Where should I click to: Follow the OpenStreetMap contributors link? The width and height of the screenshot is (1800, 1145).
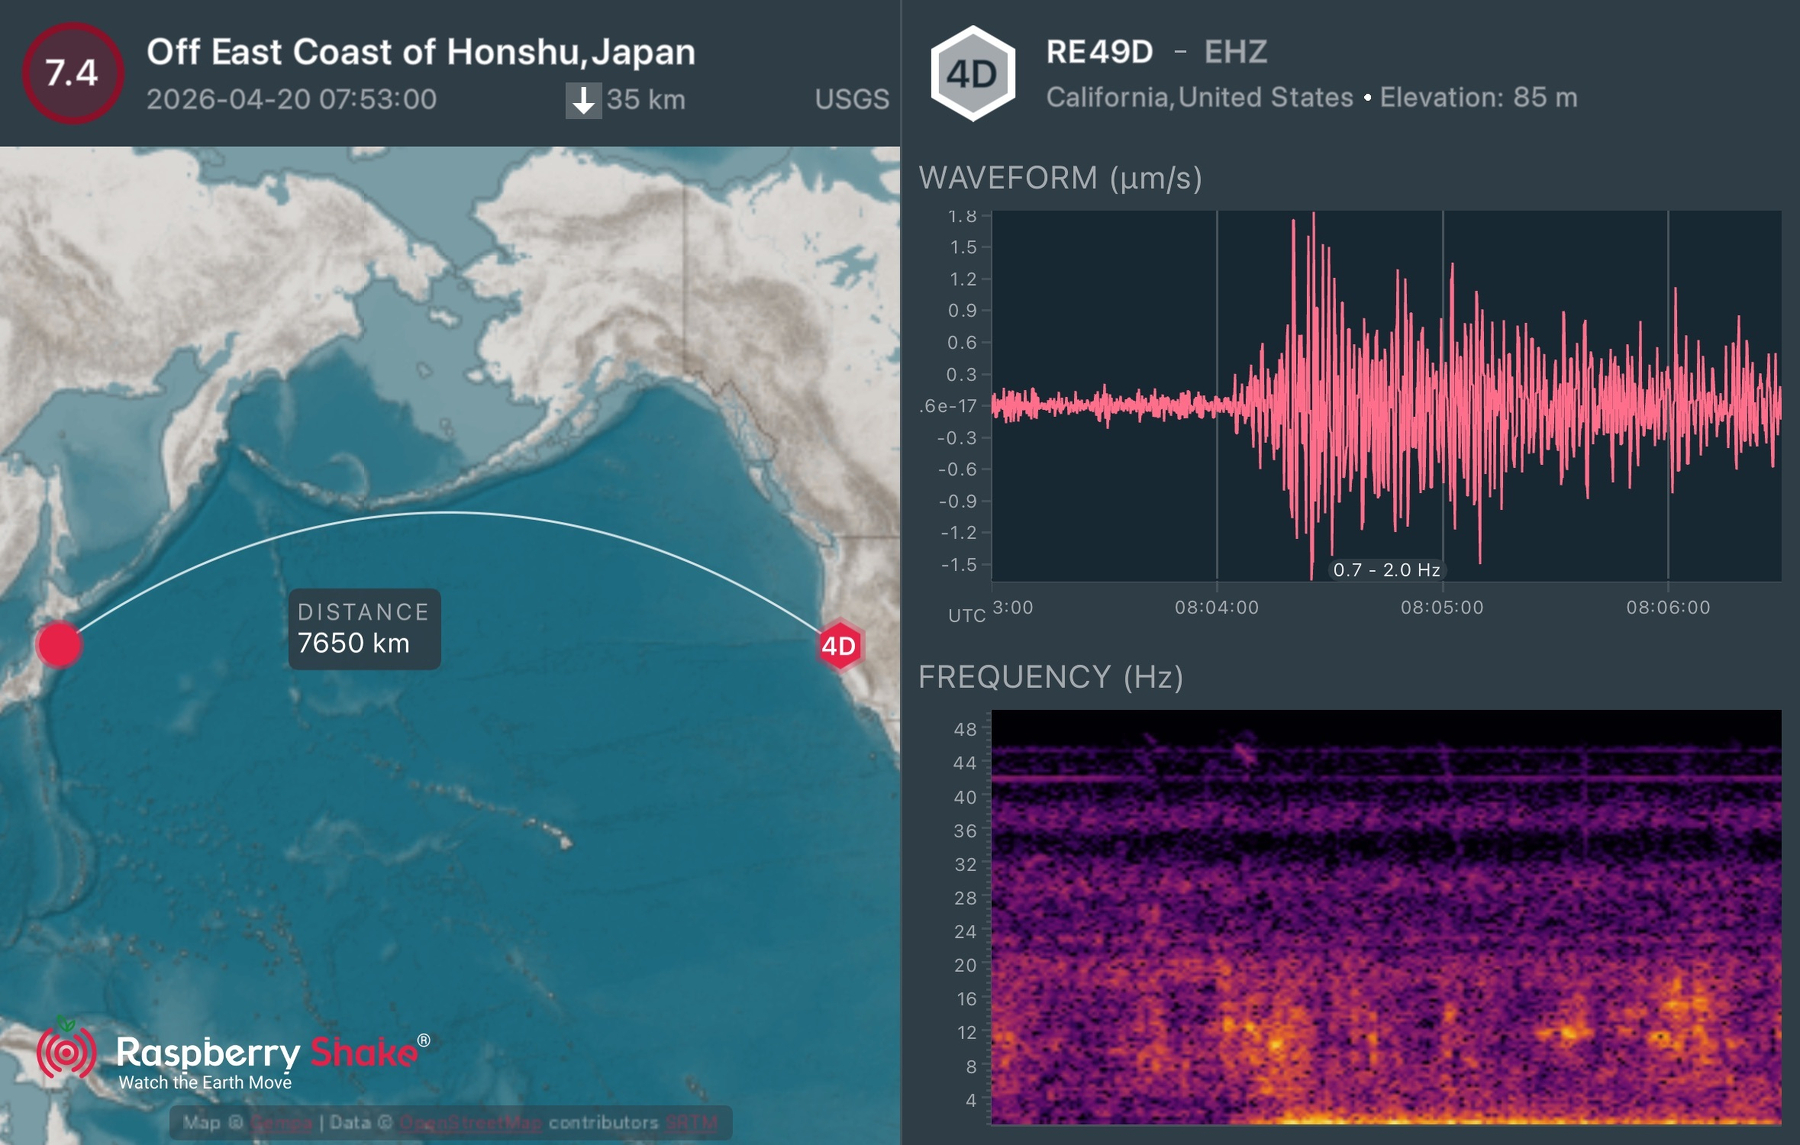tap(470, 1122)
